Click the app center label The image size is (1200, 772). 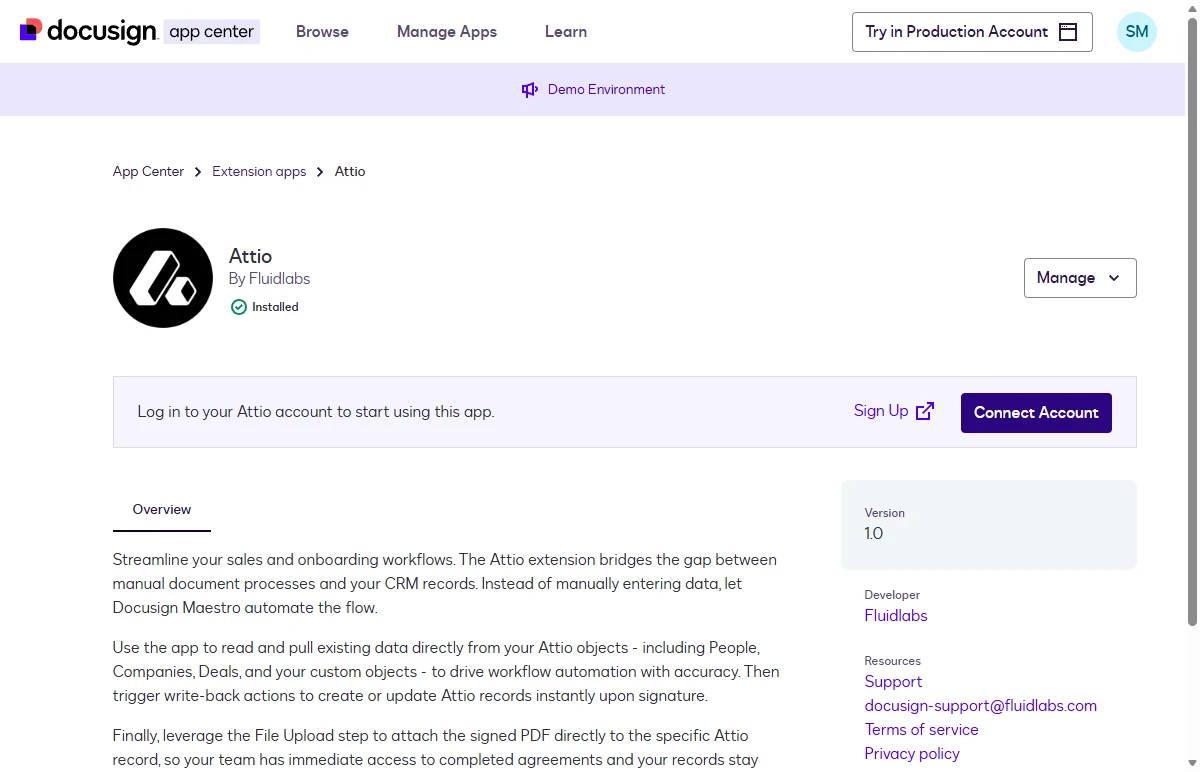pyautogui.click(x=212, y=32)
